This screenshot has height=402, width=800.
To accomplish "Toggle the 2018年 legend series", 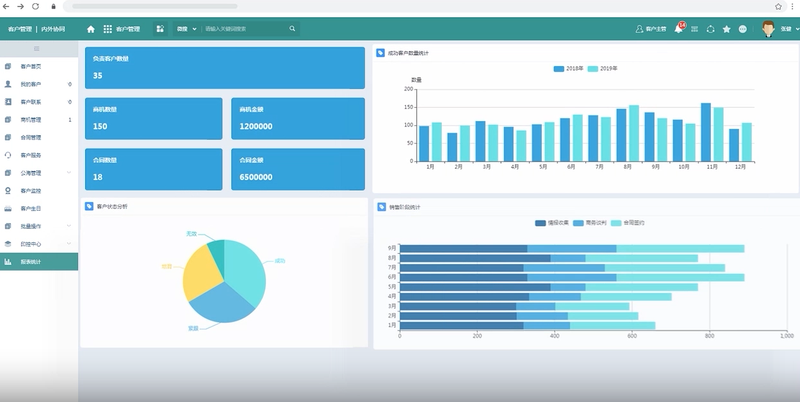I will click(568, 68).
